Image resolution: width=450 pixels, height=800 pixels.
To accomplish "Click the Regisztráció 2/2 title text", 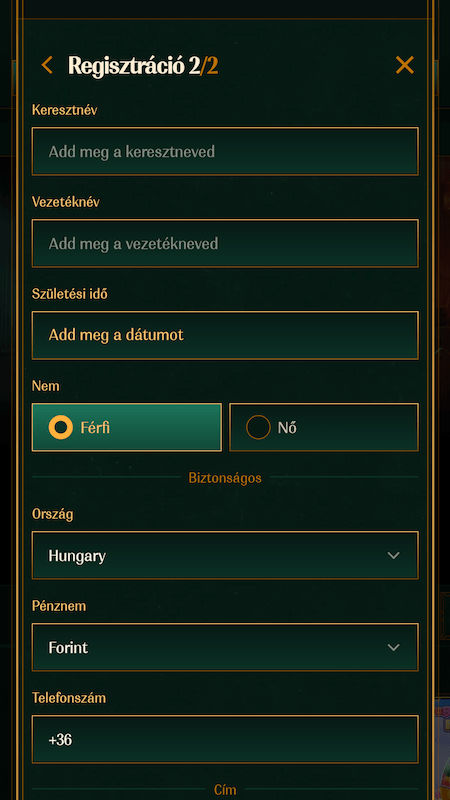I will click(143, 66).
